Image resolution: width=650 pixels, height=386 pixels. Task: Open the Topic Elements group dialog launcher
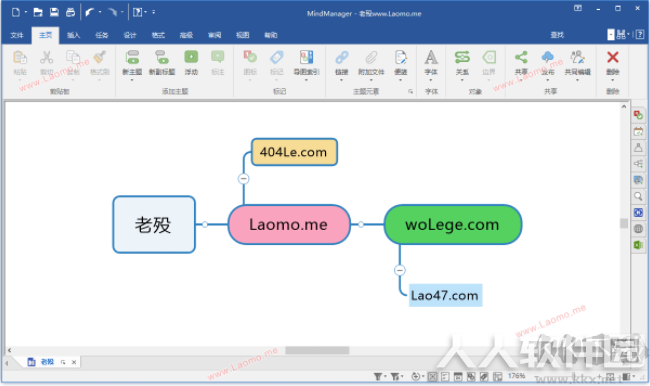(x=410, y=91)
